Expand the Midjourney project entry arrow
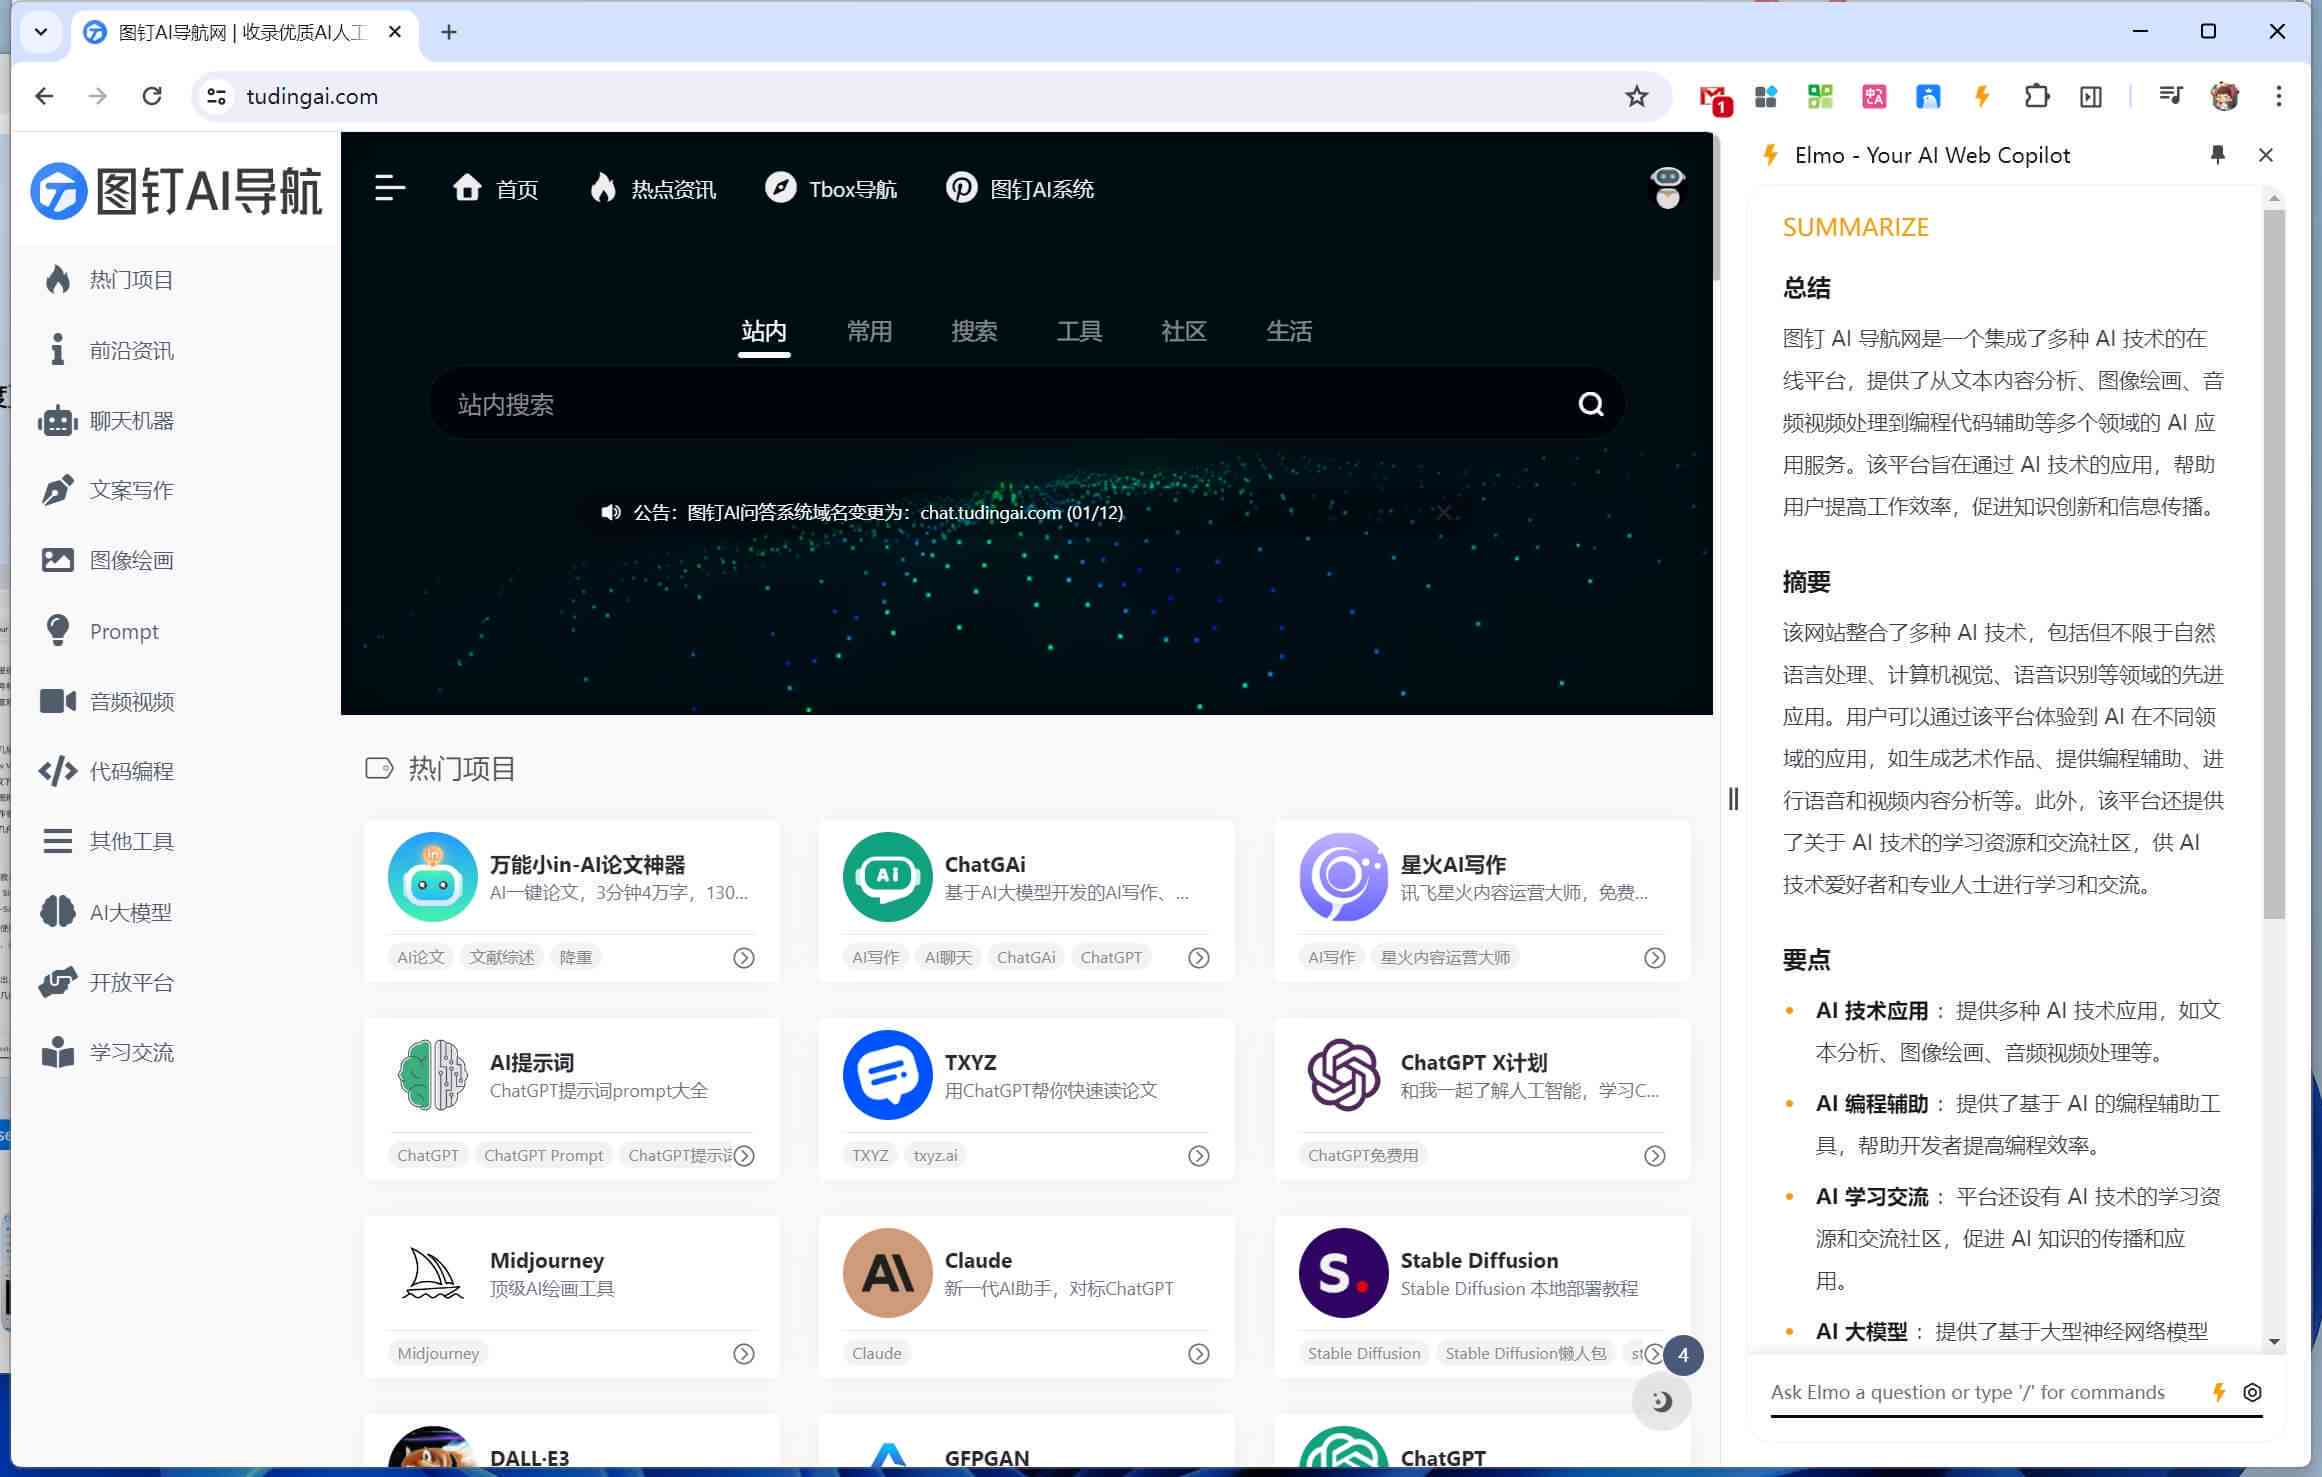Image resolution: width=2322 pixels, height=1477 pixels. pyautogui.click(x=745, y=1352)
